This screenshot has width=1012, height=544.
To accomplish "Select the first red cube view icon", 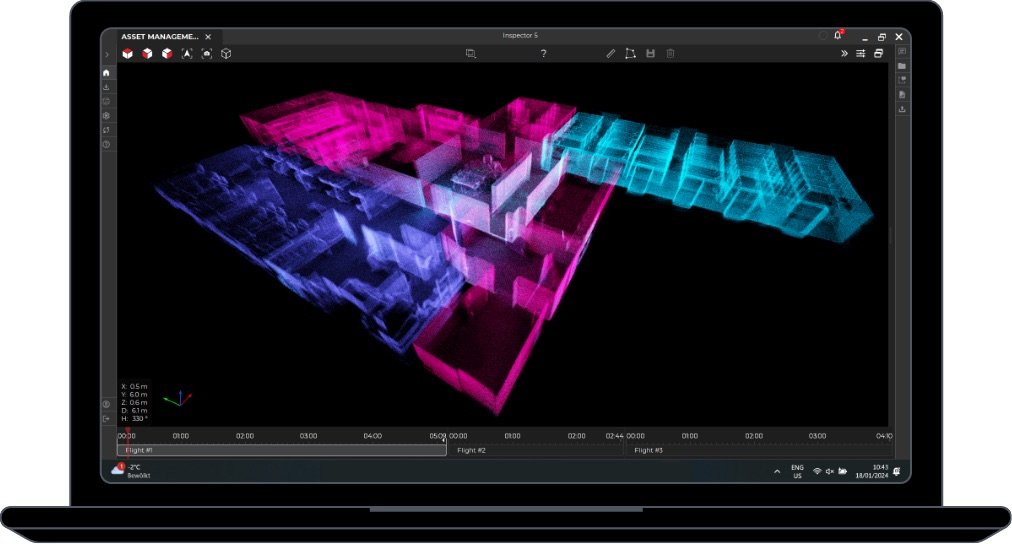I will click(128, 53).
